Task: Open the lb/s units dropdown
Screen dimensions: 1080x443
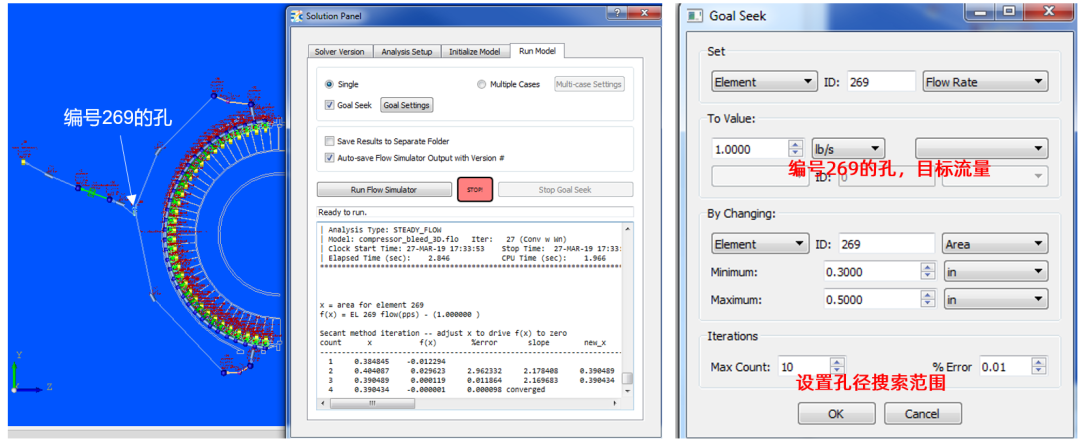Action: [849, 149]
